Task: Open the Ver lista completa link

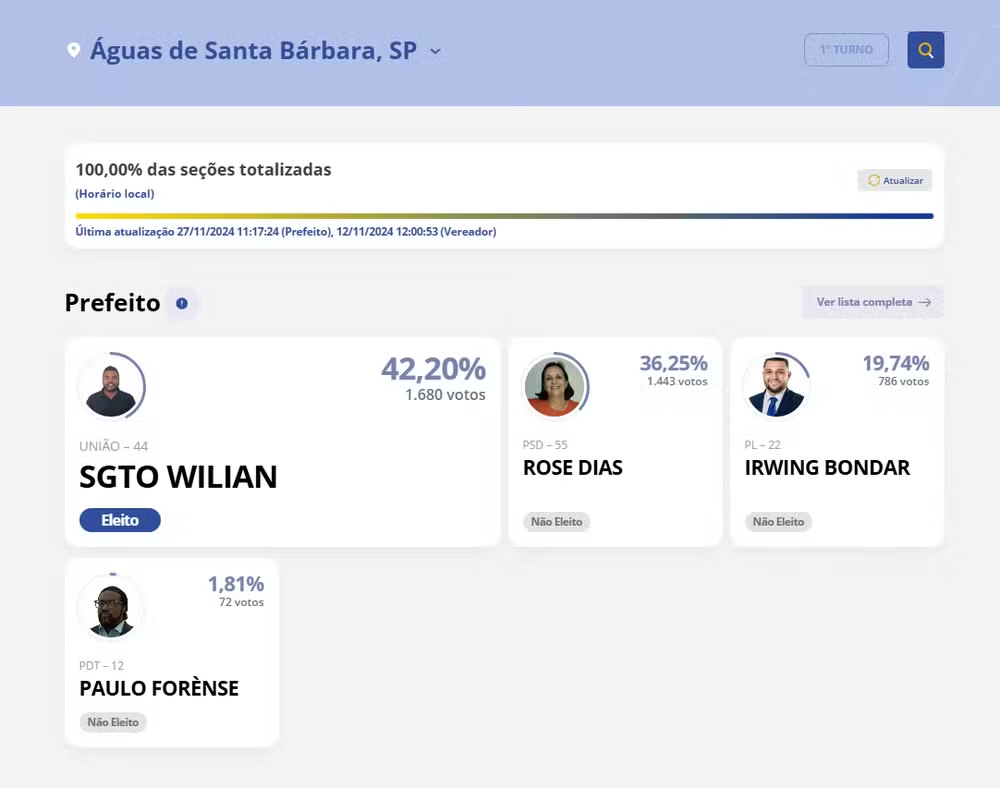Action: click(x=864, y=302)
